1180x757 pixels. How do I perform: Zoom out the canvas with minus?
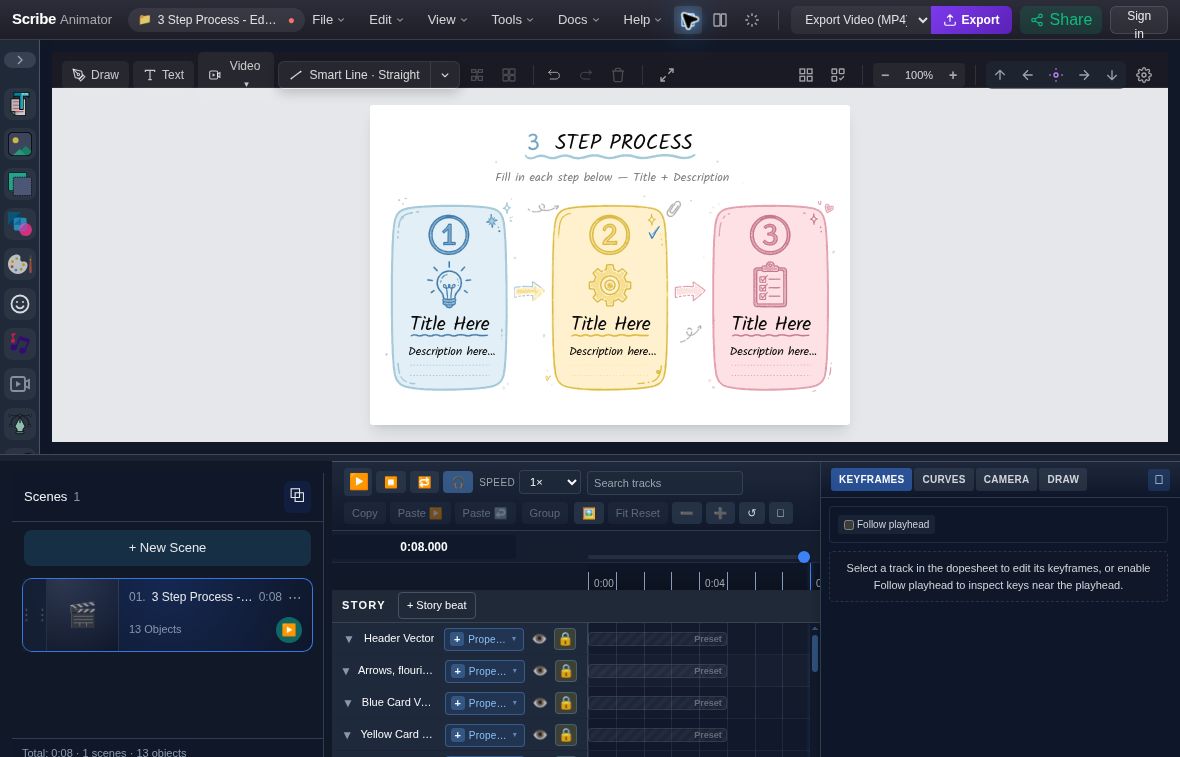coord(885,74)
